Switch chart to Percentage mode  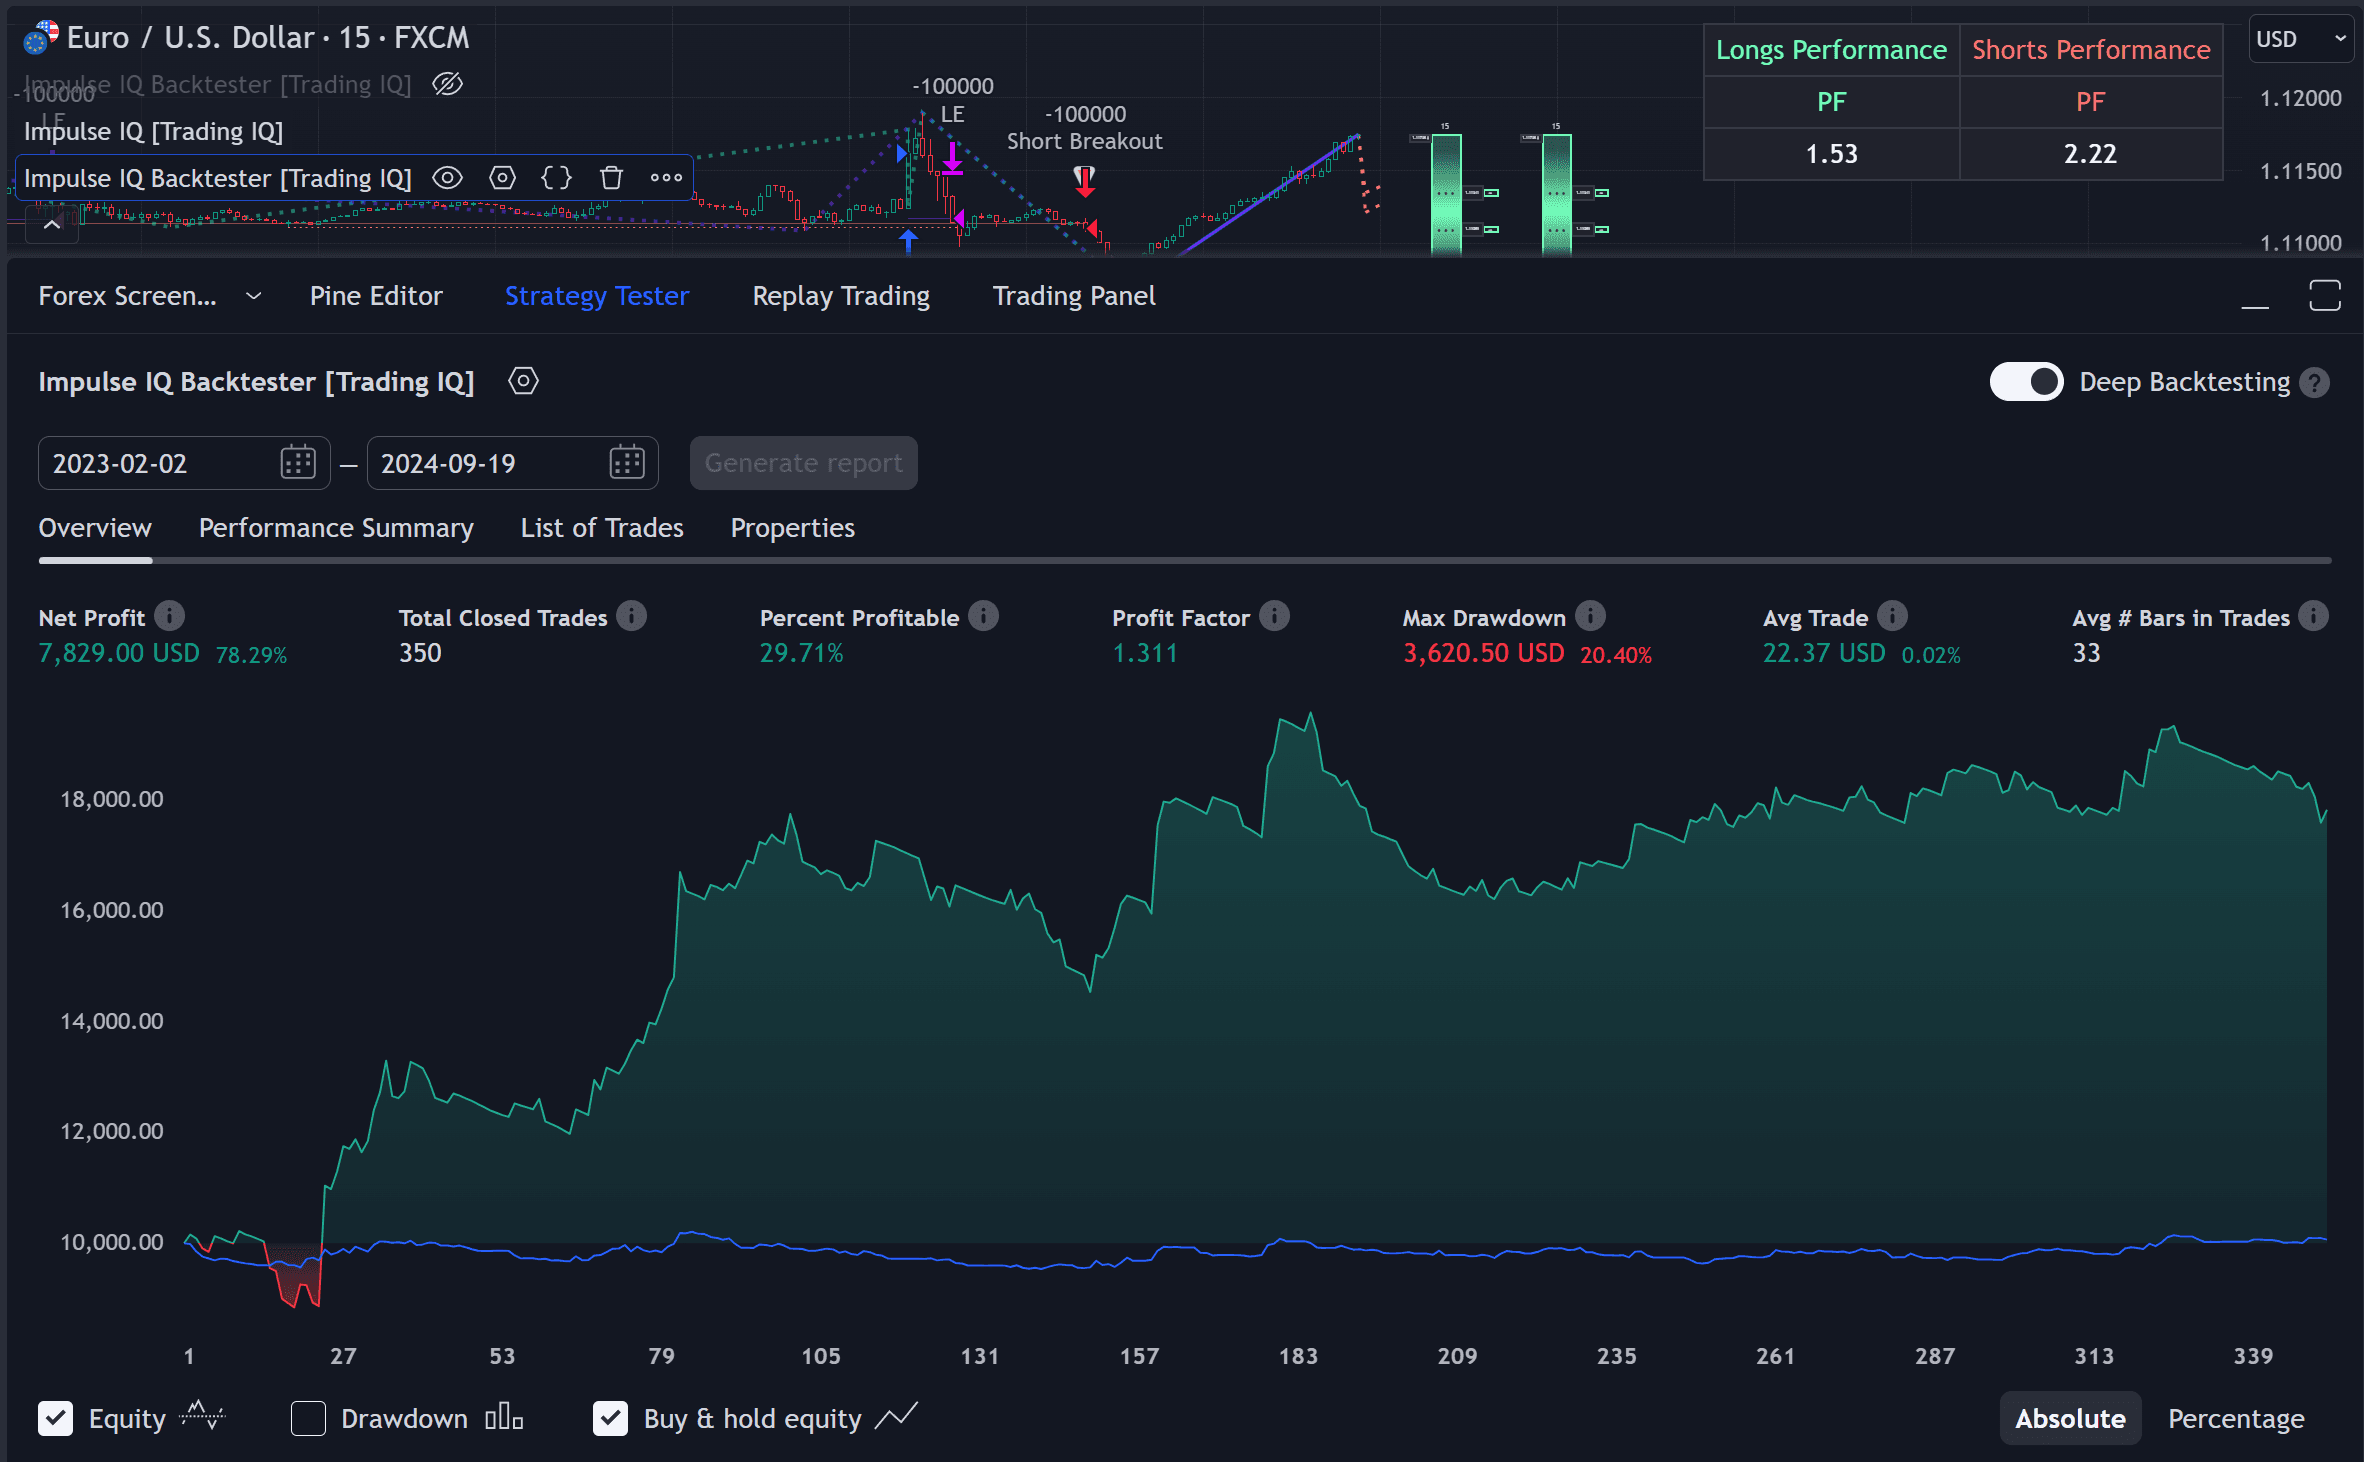tap(2236, 1418)
